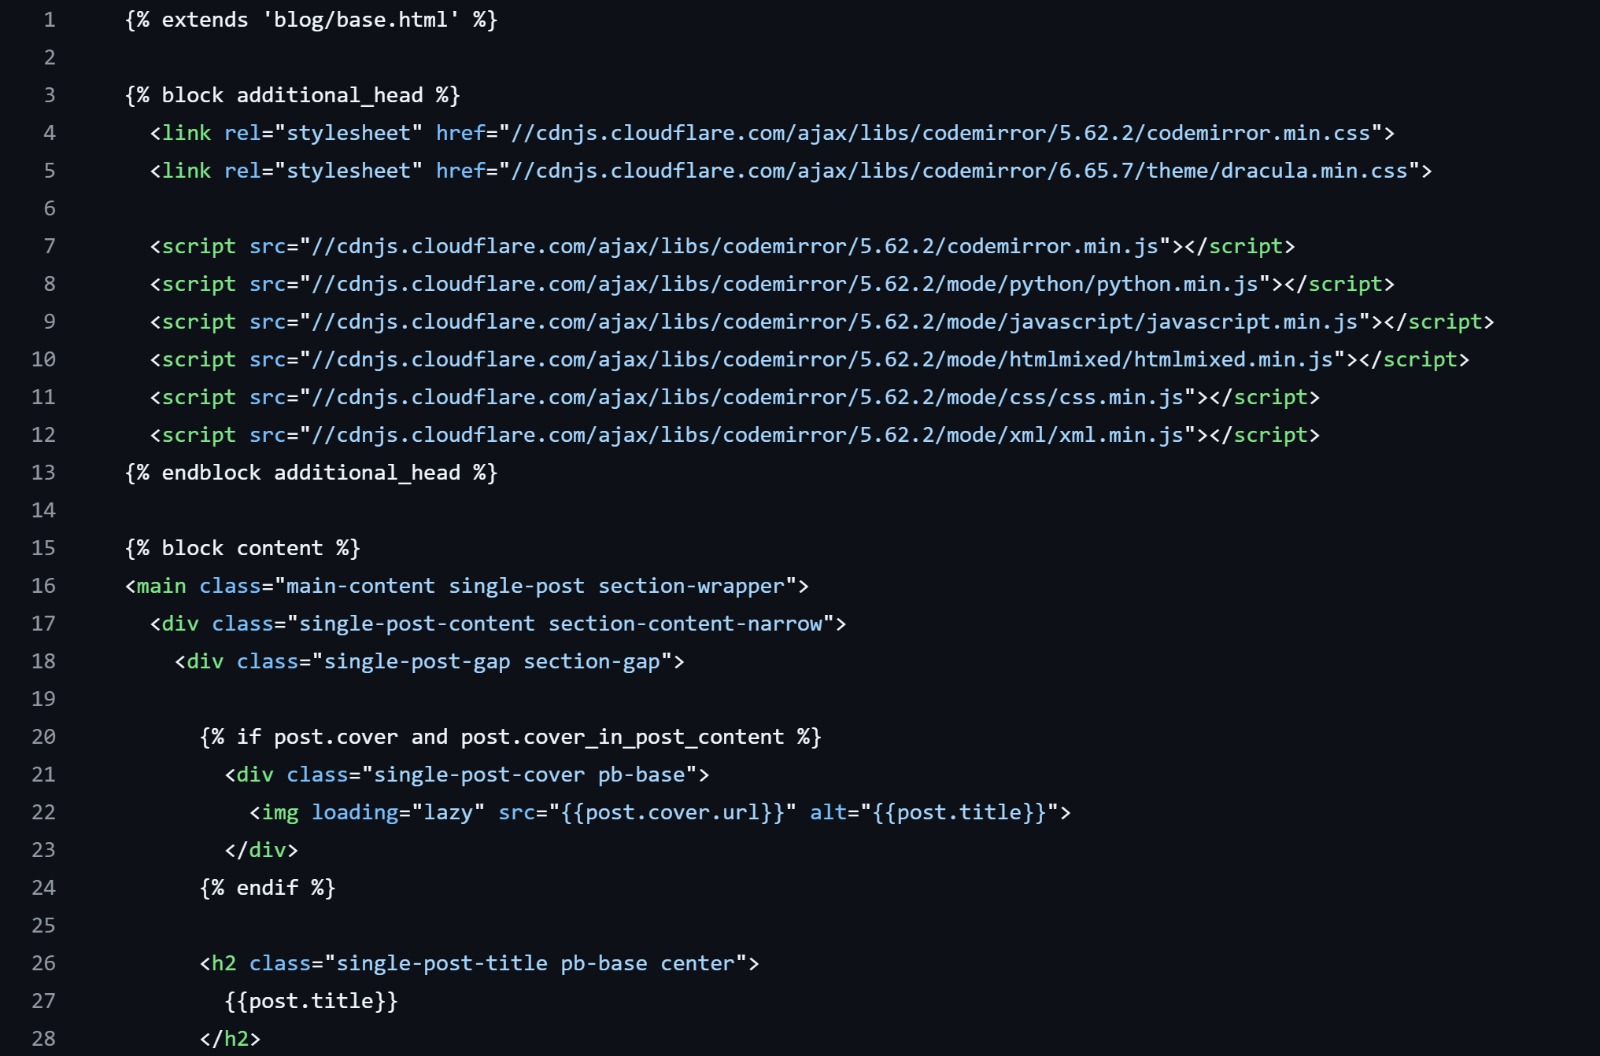Click line number 1 in the gutter

(49, 20)
